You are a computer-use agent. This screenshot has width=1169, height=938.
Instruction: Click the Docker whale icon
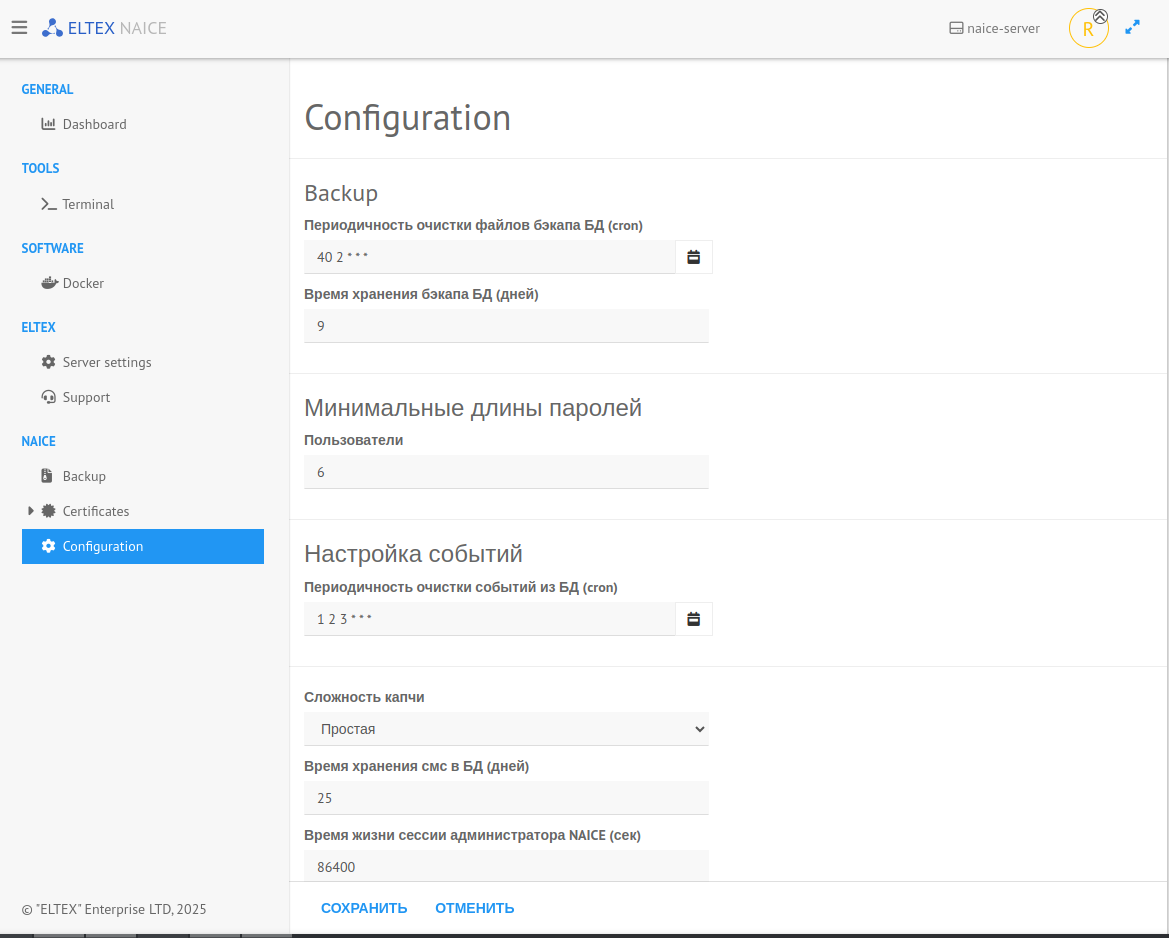coord(49,283)
